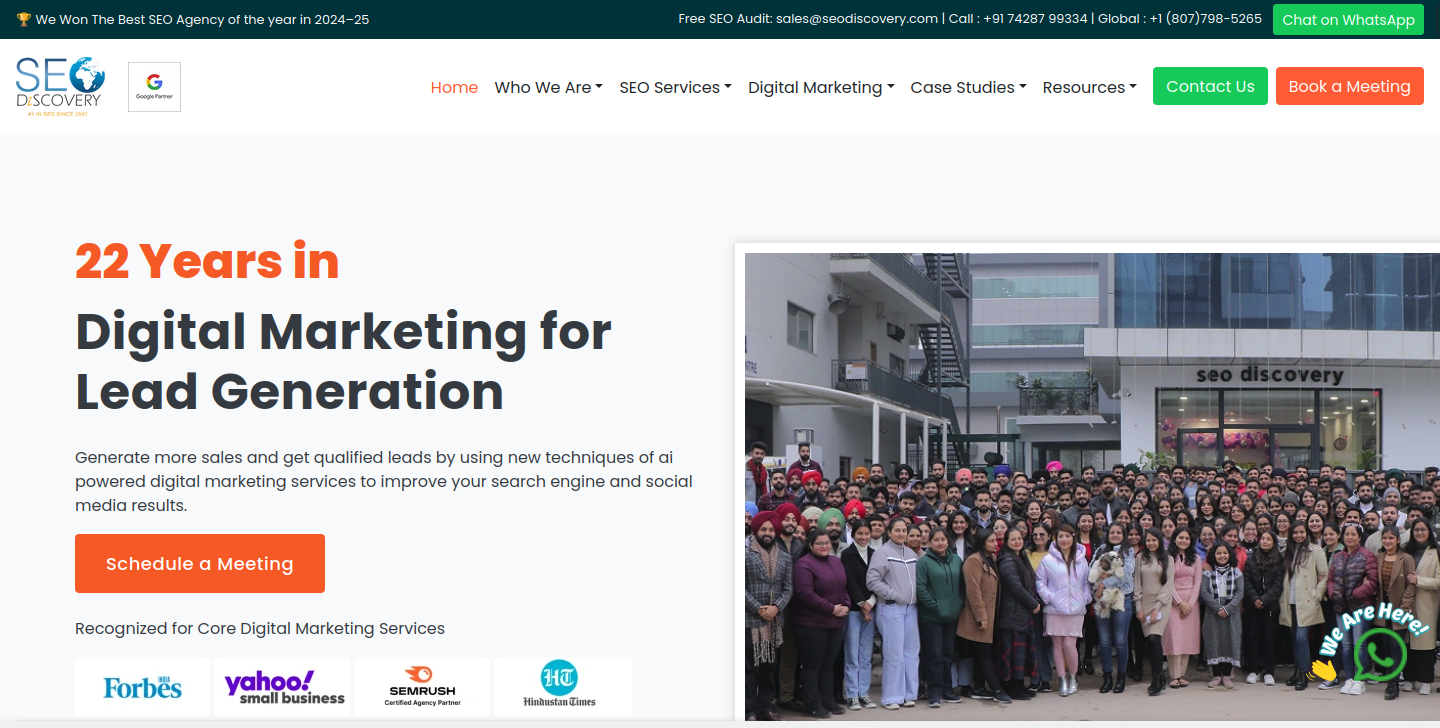The image size is (1440, 728).
Task: Open the Resources dropdown menu
Action: pos(1089,87)
